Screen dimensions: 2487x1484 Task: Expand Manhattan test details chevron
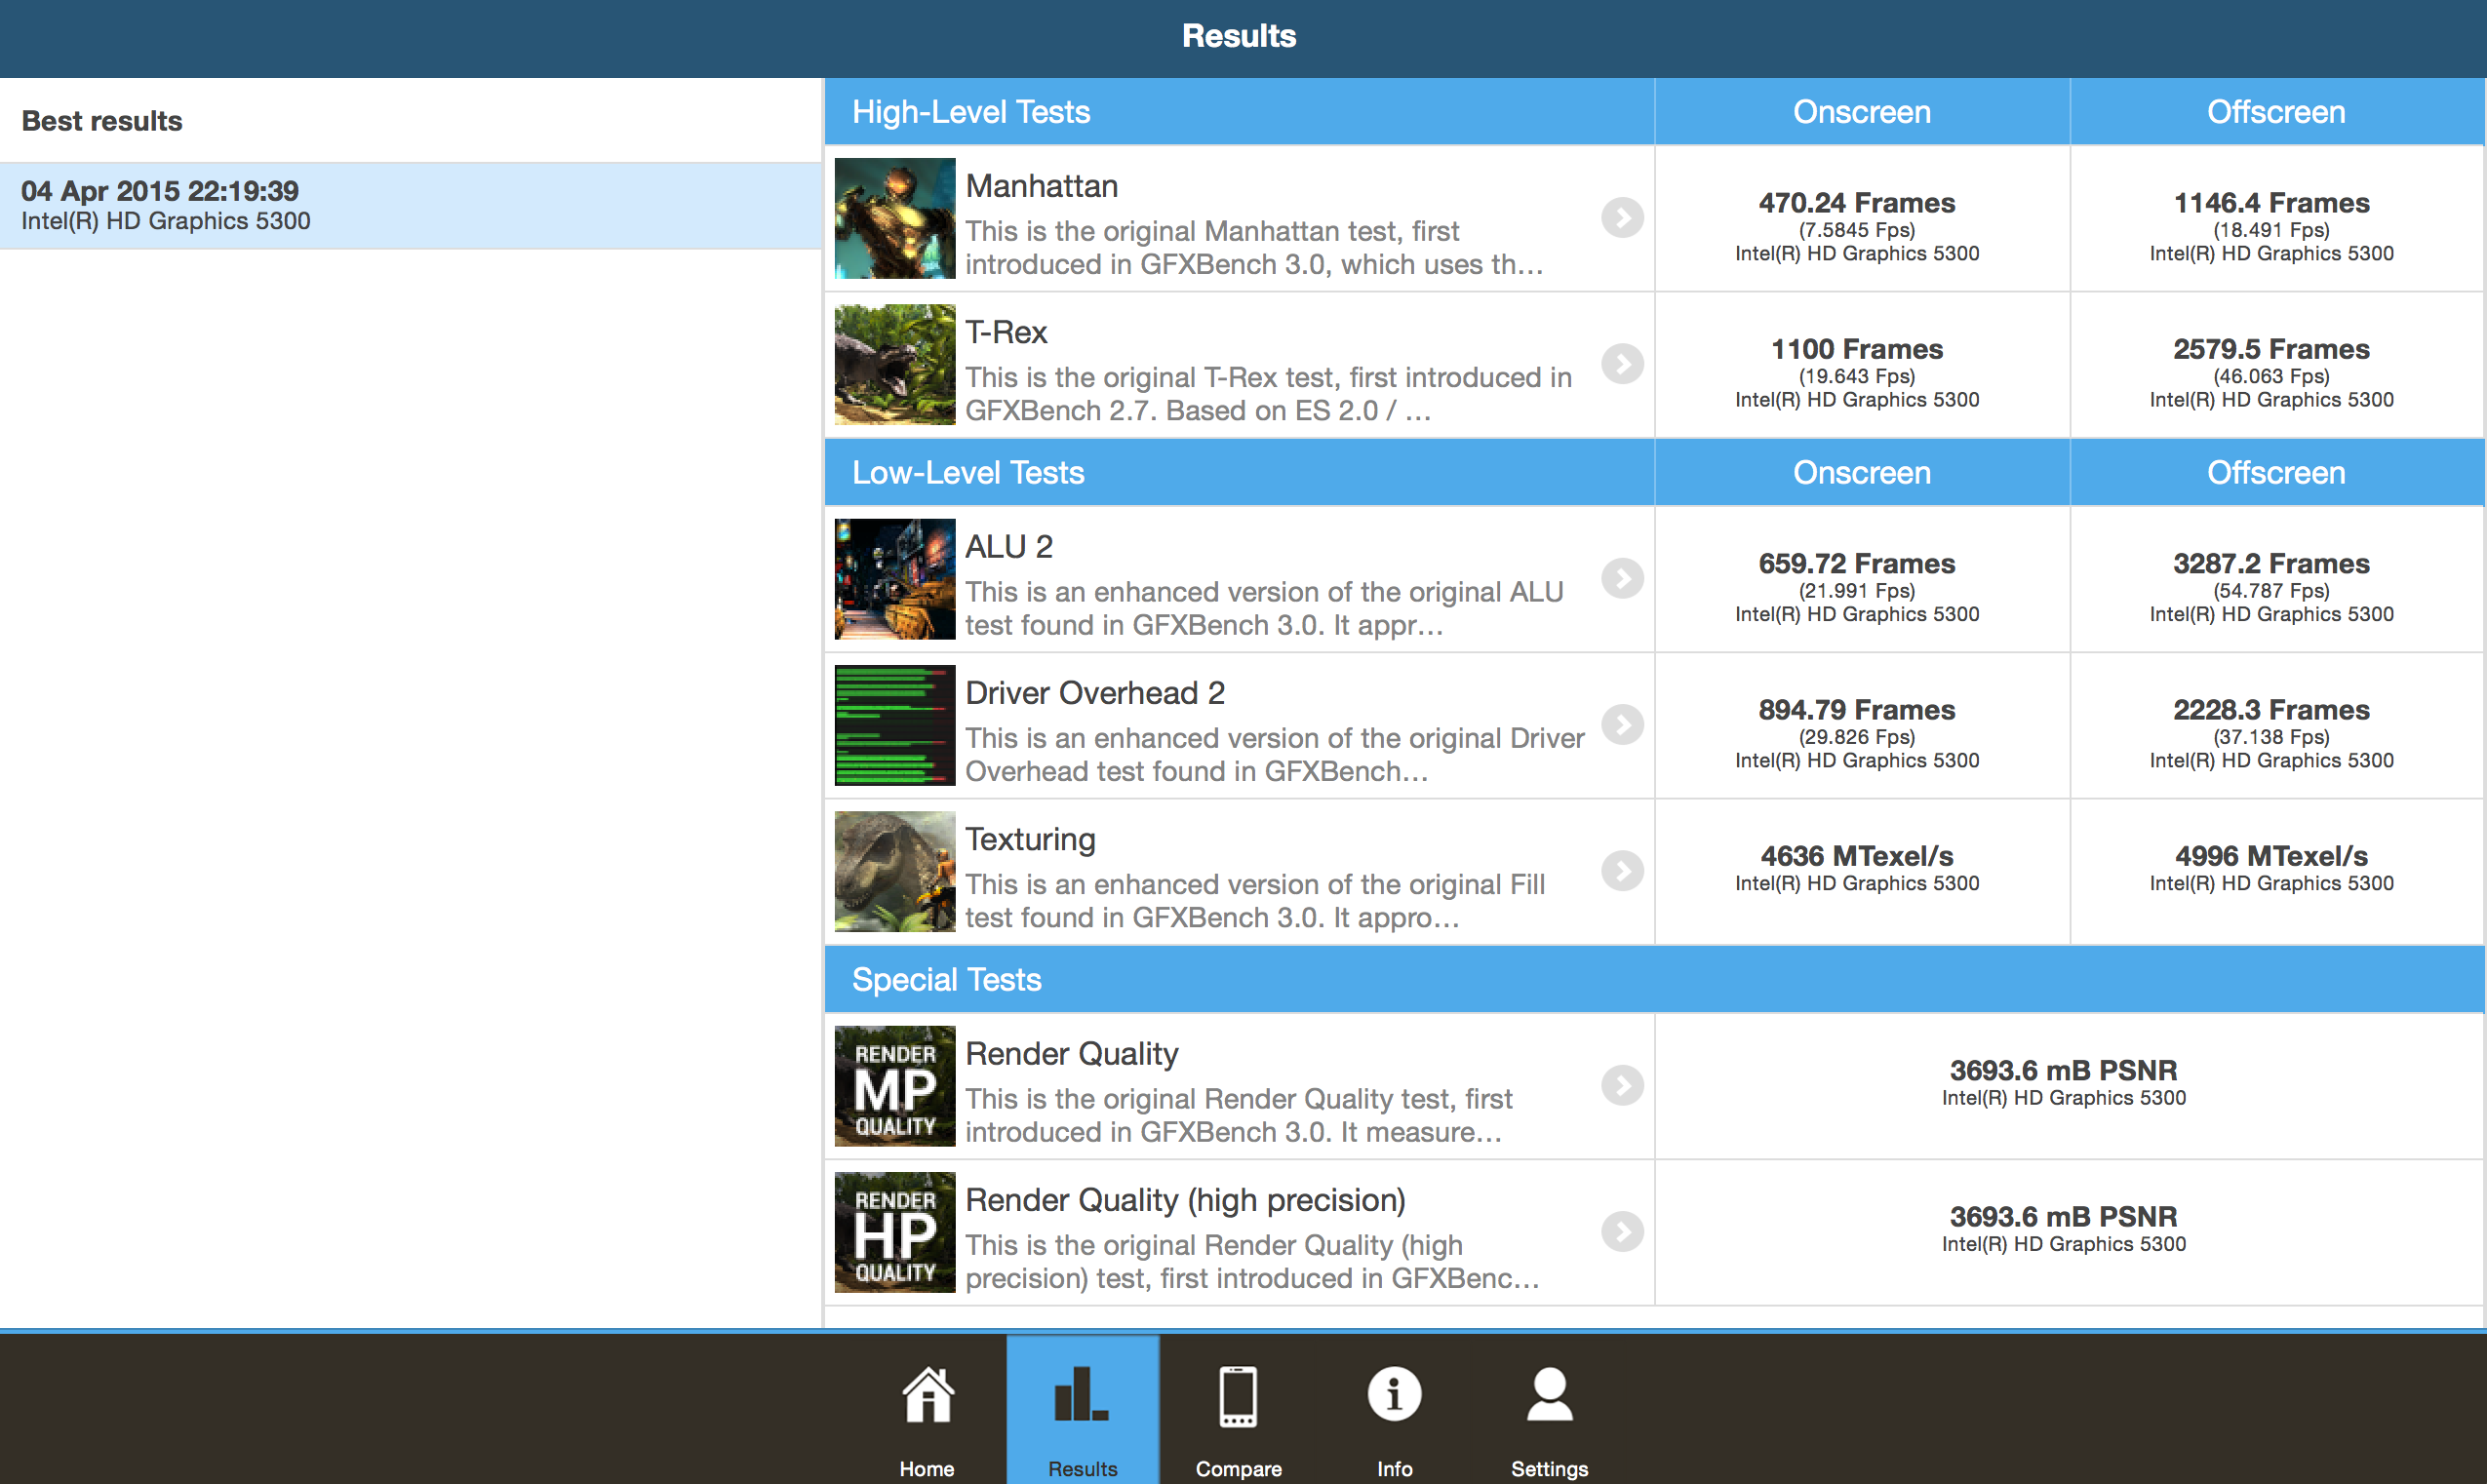[1622, 218]
